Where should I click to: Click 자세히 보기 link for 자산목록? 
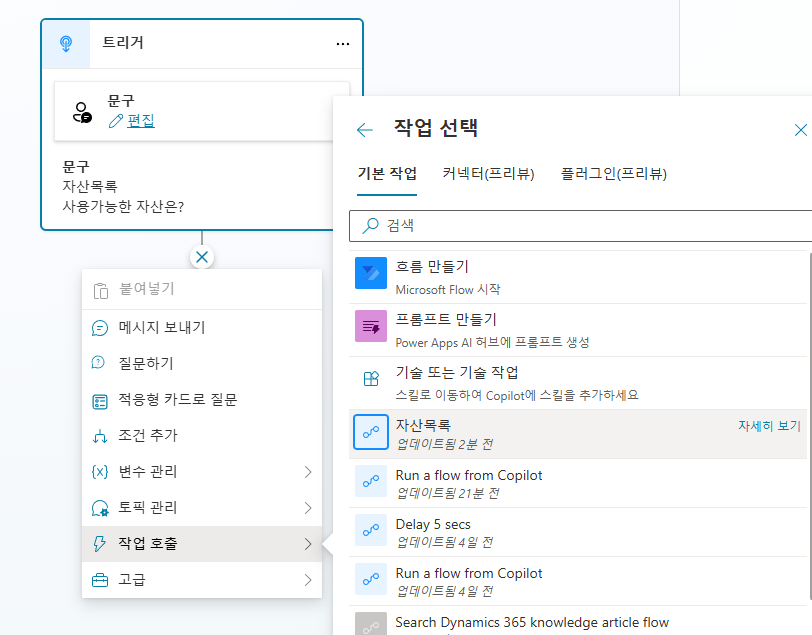point(769,426)
